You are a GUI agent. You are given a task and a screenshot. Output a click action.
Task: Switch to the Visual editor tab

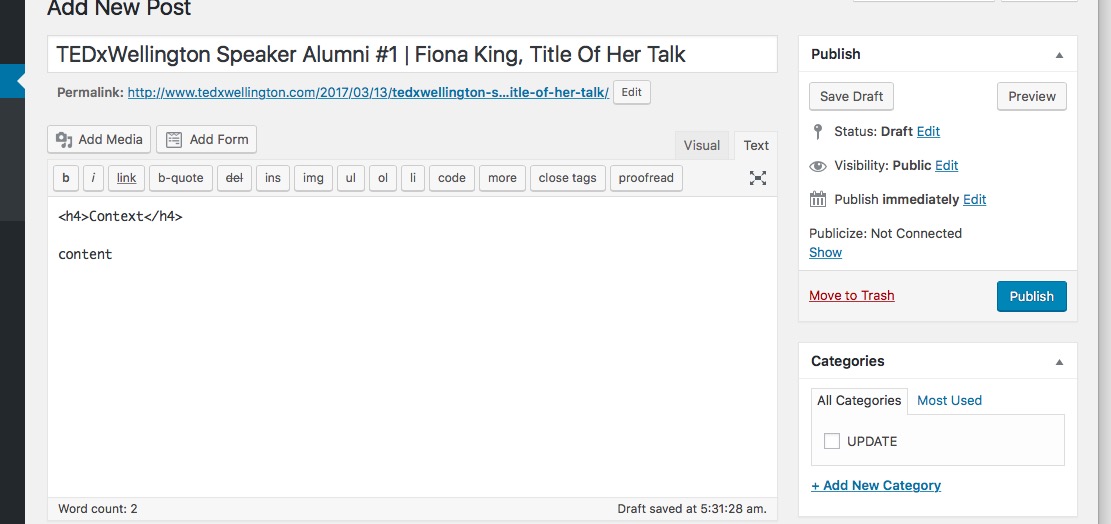(701, 145)
